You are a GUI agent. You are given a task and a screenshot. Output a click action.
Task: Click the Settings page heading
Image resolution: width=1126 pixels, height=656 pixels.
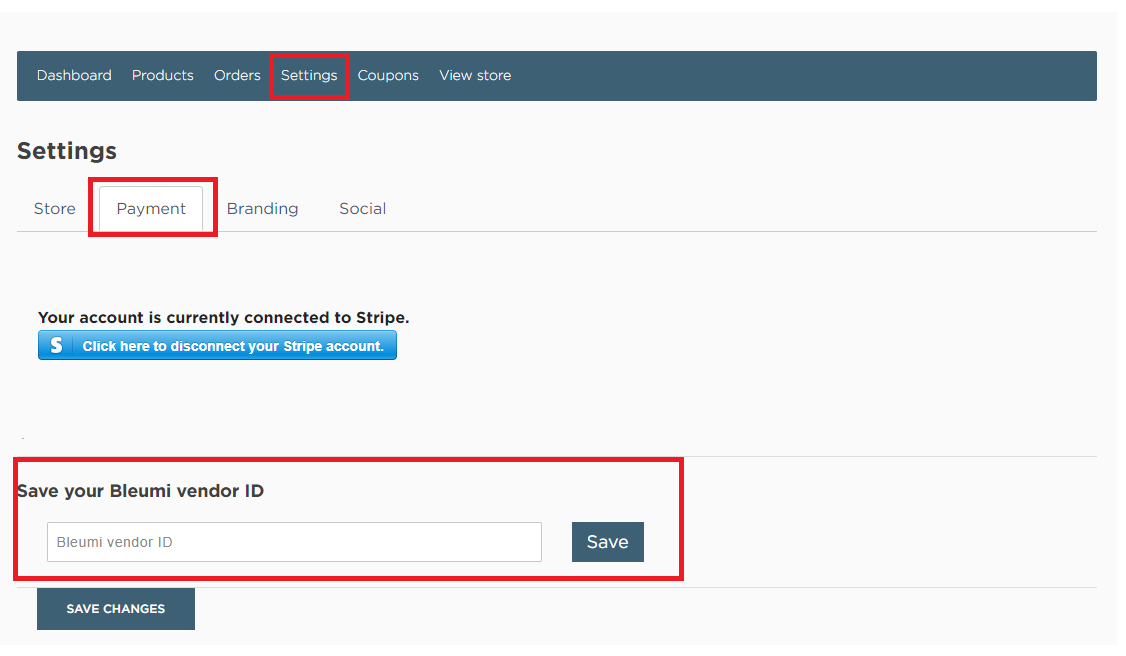tap(67, 151)
